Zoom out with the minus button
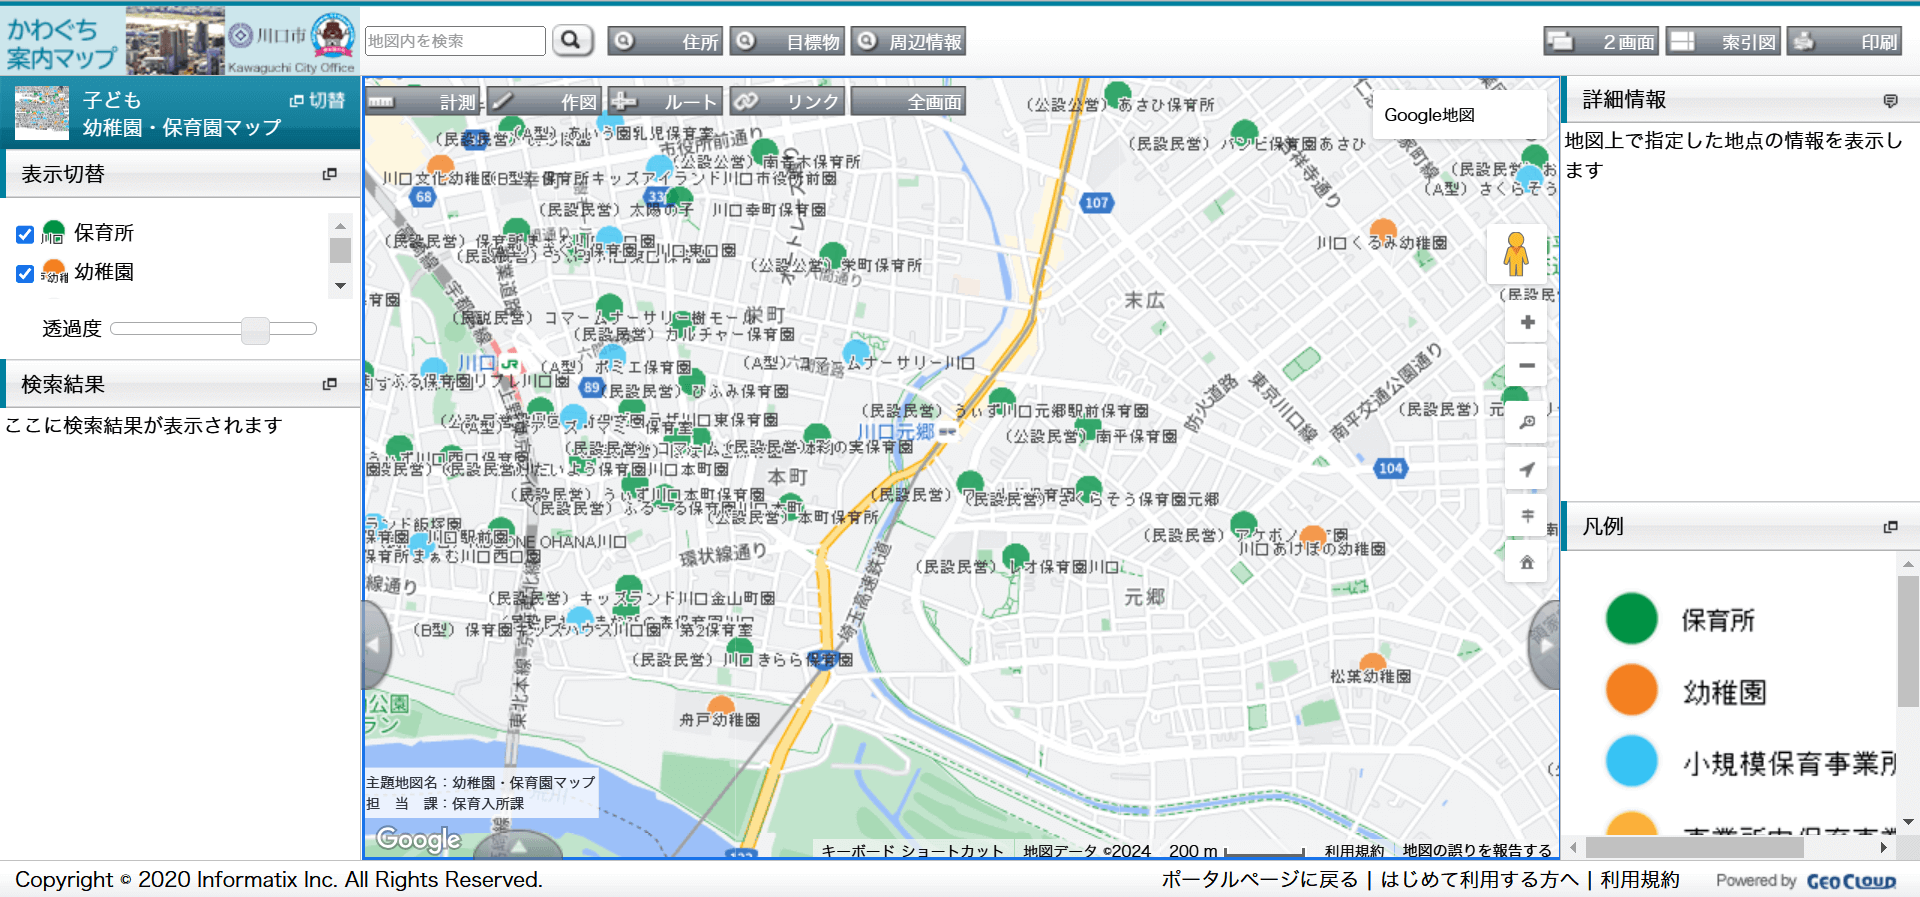The image size is (1920, 897). click(1527, 366)
